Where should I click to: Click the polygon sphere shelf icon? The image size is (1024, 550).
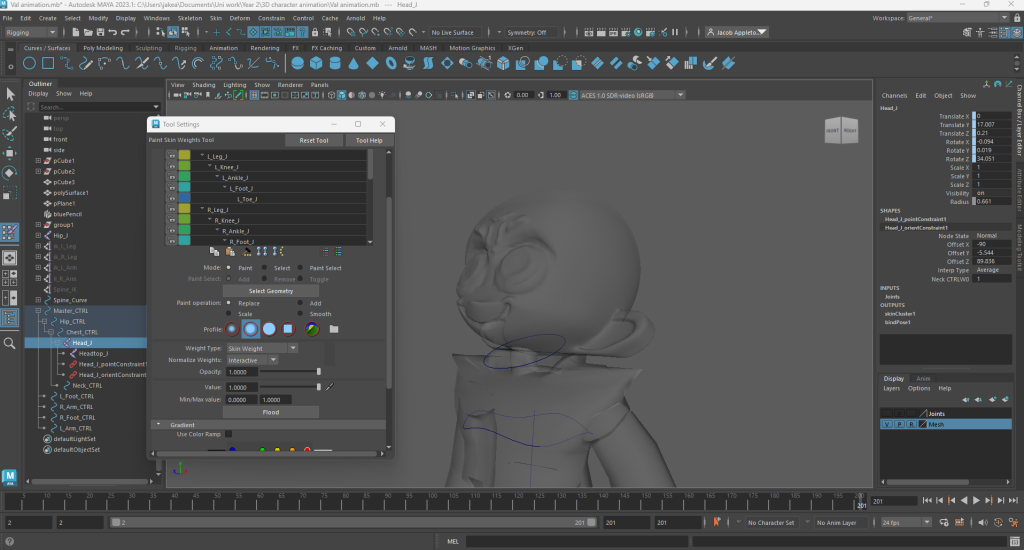coord(297,63)
